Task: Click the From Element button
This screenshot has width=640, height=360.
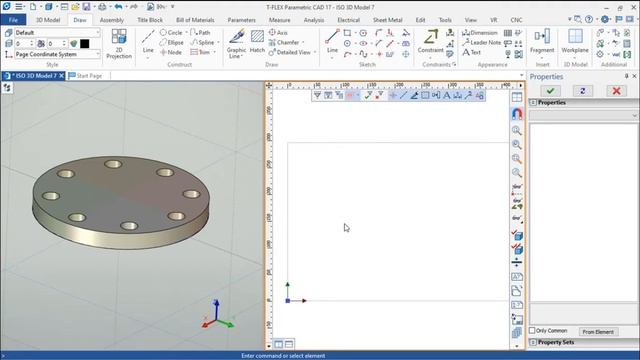Action: pos(598,332)
